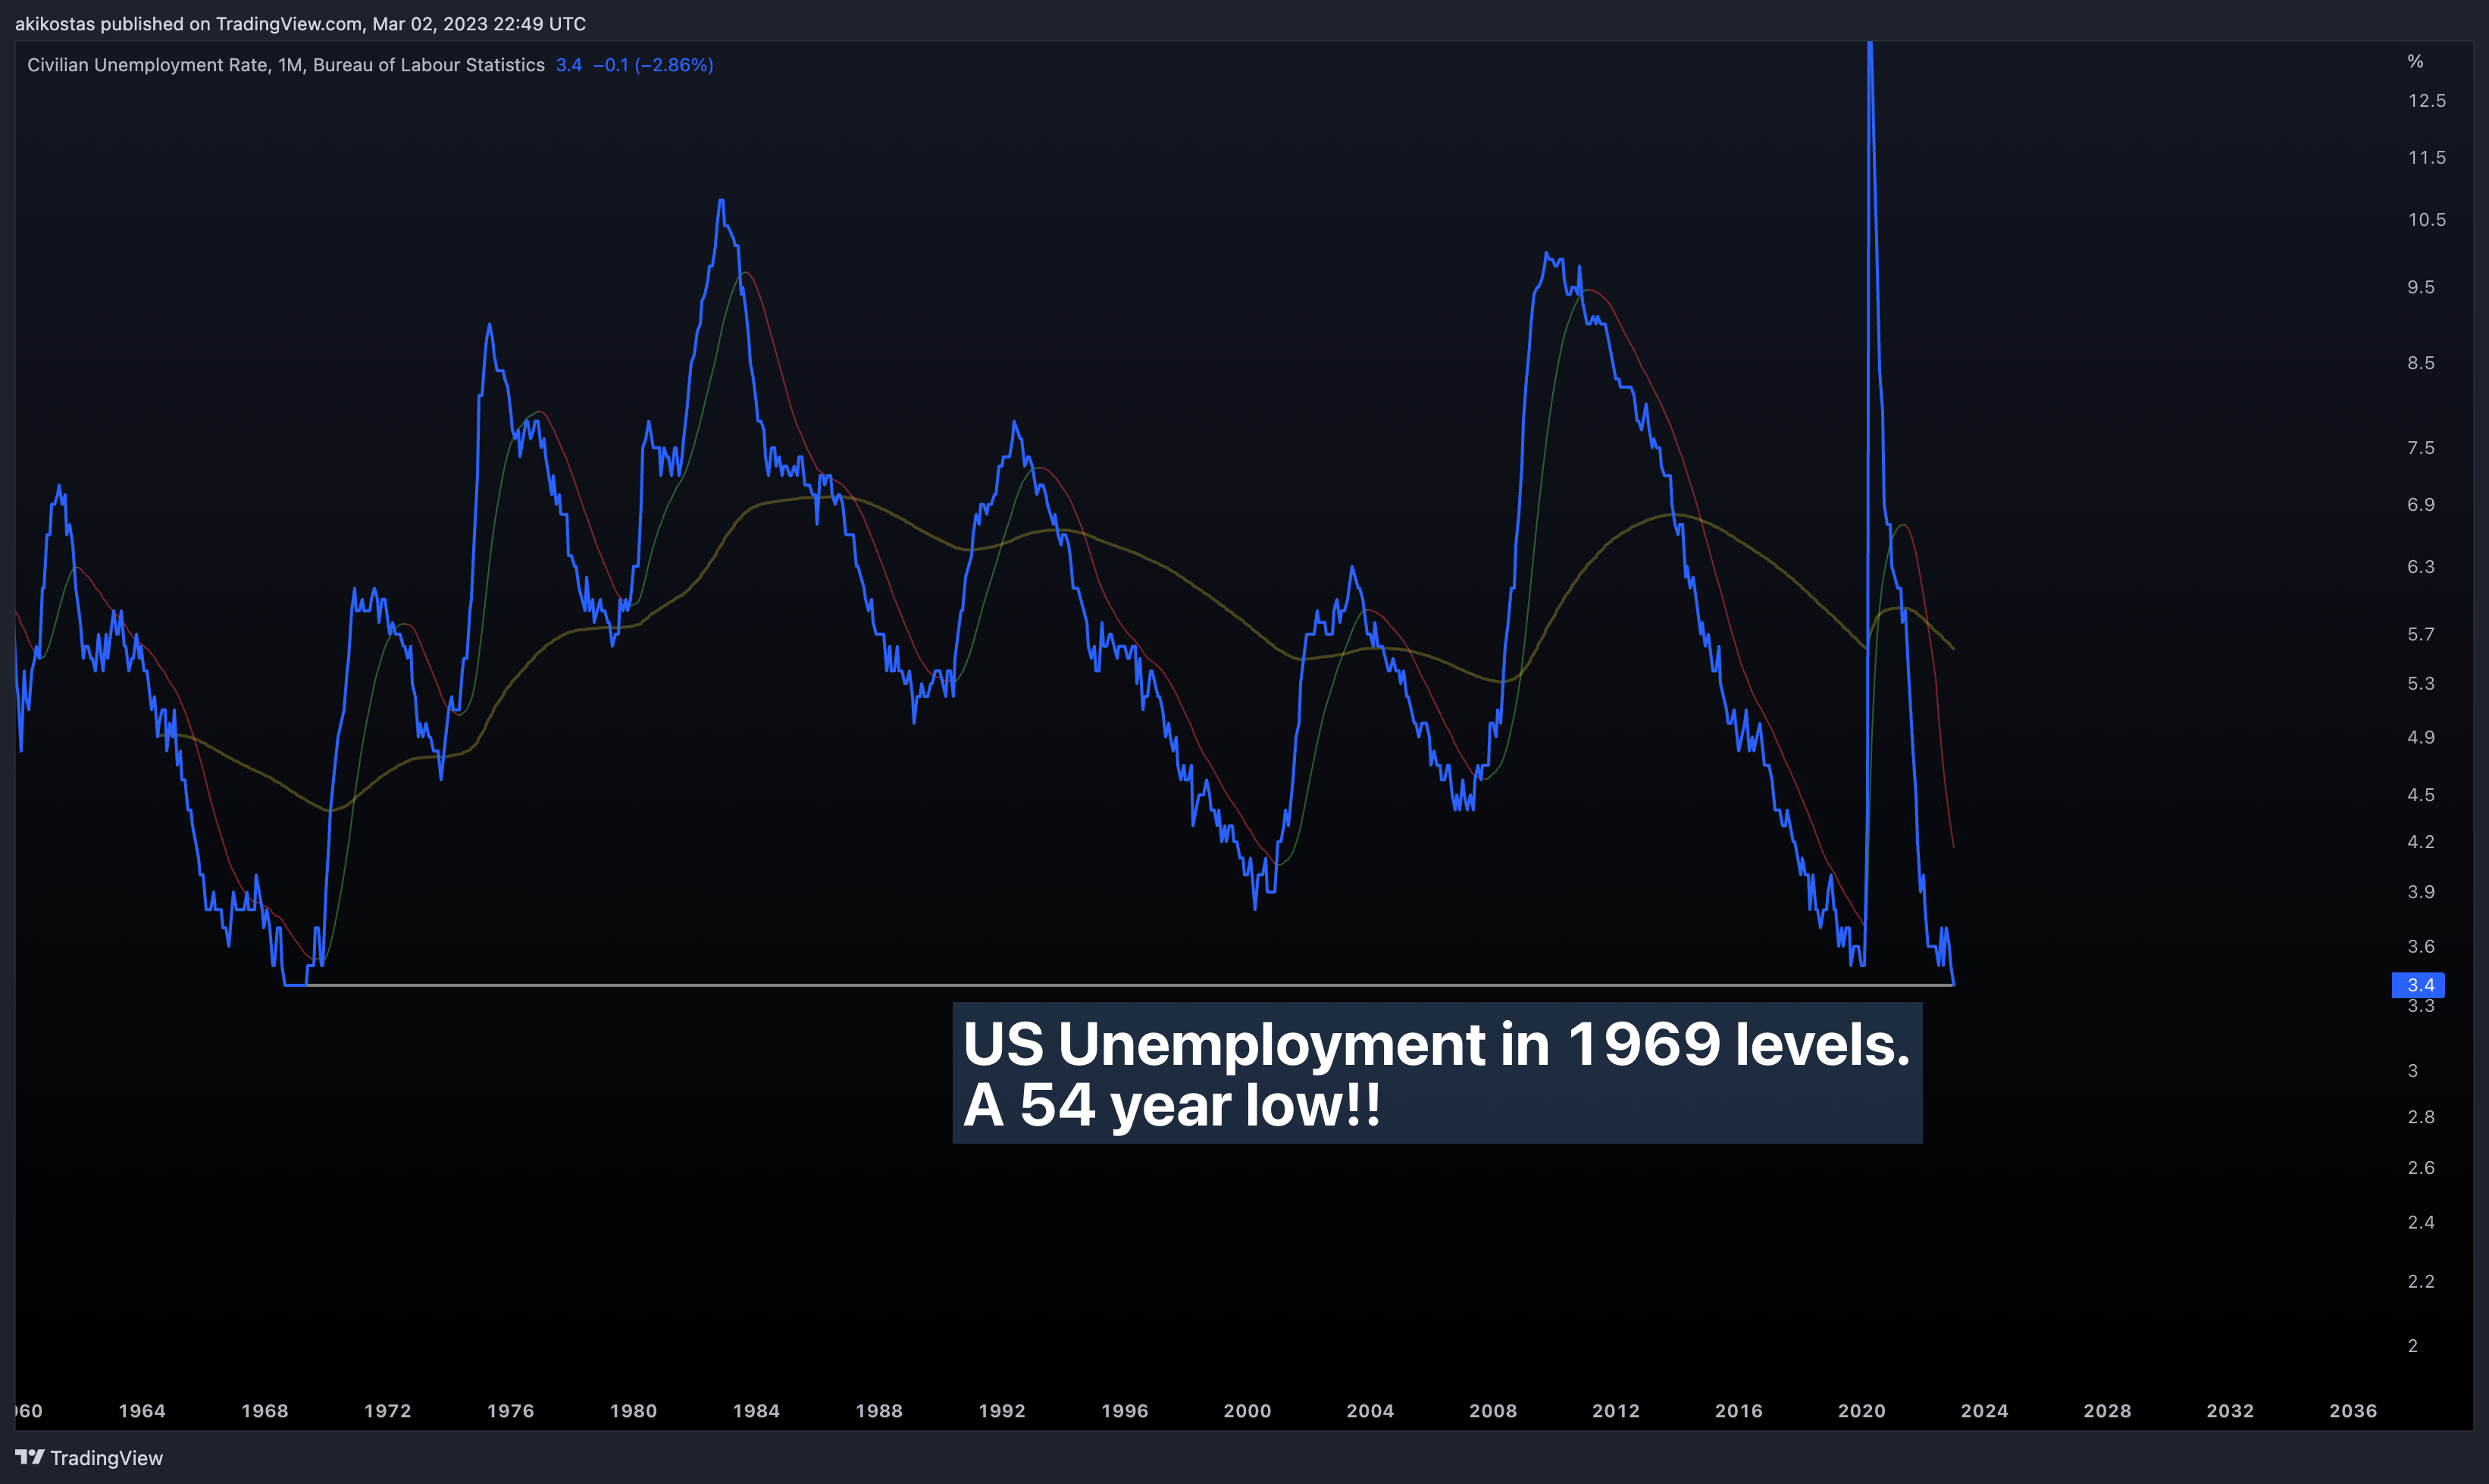Click the 2000 label on time axis
Image resolution: width=2489 pixels, height=1484 pixels.
(1248, 1411)
